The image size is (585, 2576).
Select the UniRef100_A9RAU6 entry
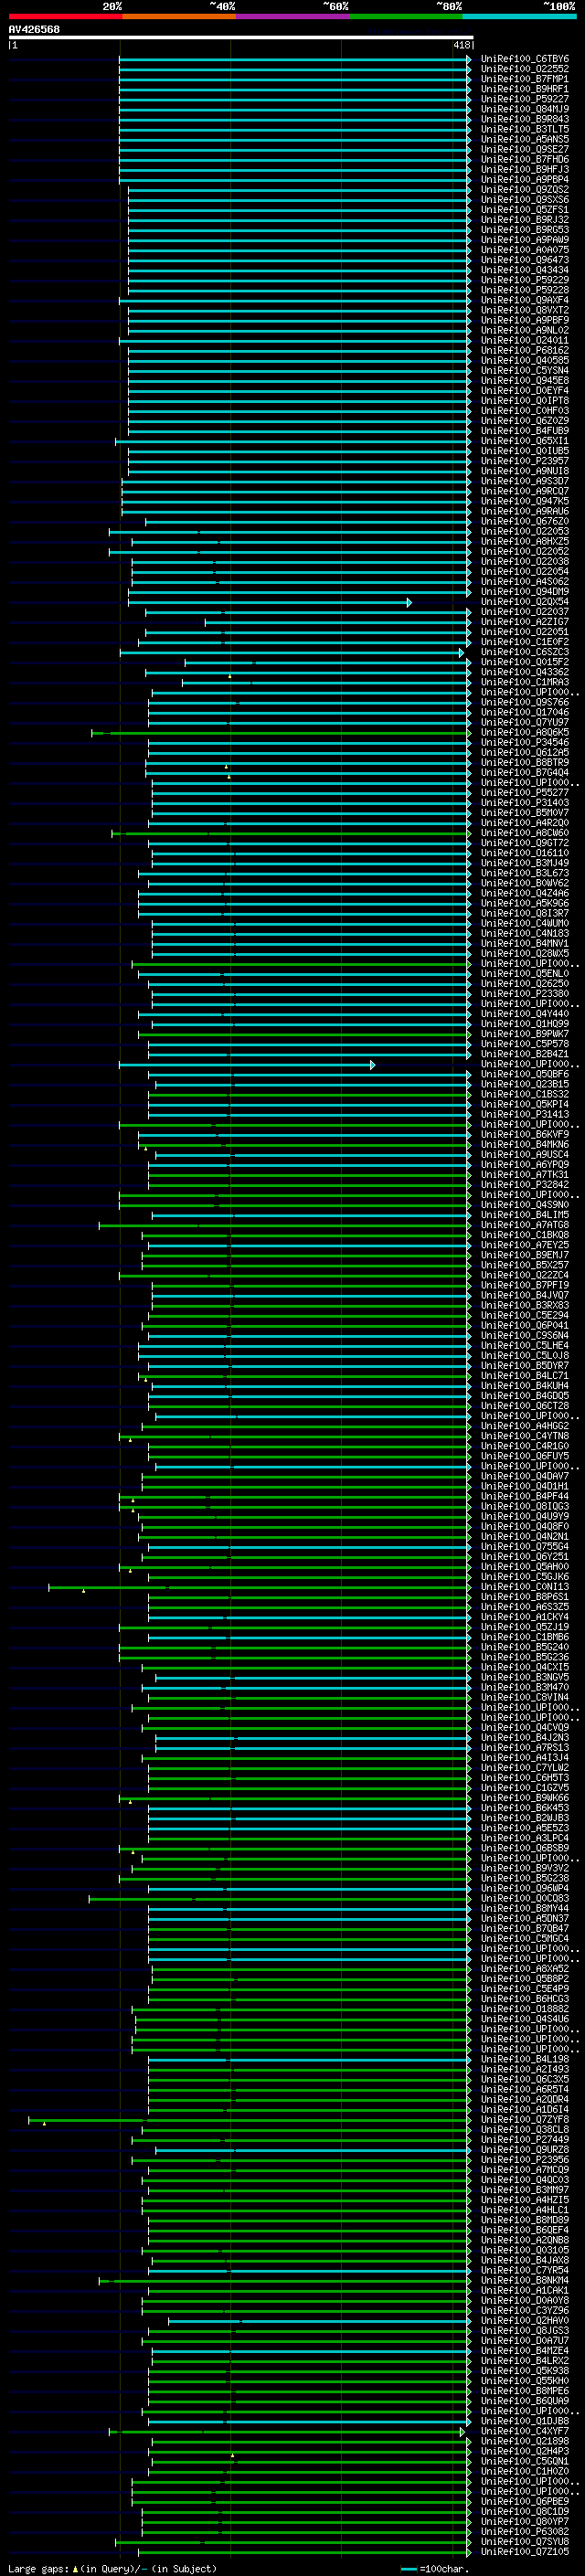pyautogui.click(x=524, y=511)
